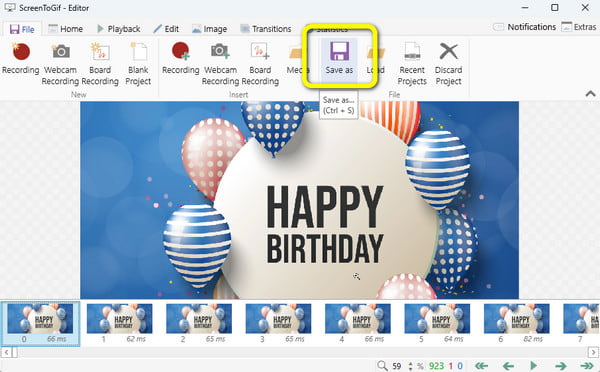Select frame 7 thumbnail
The width and height of the screenshot is (600, 372).
click(581, 324)
